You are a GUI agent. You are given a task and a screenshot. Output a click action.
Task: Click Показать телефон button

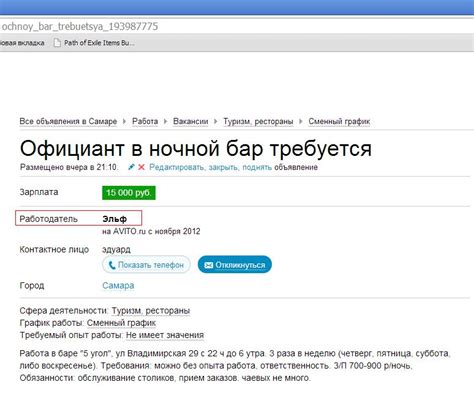tap(146, 265)
